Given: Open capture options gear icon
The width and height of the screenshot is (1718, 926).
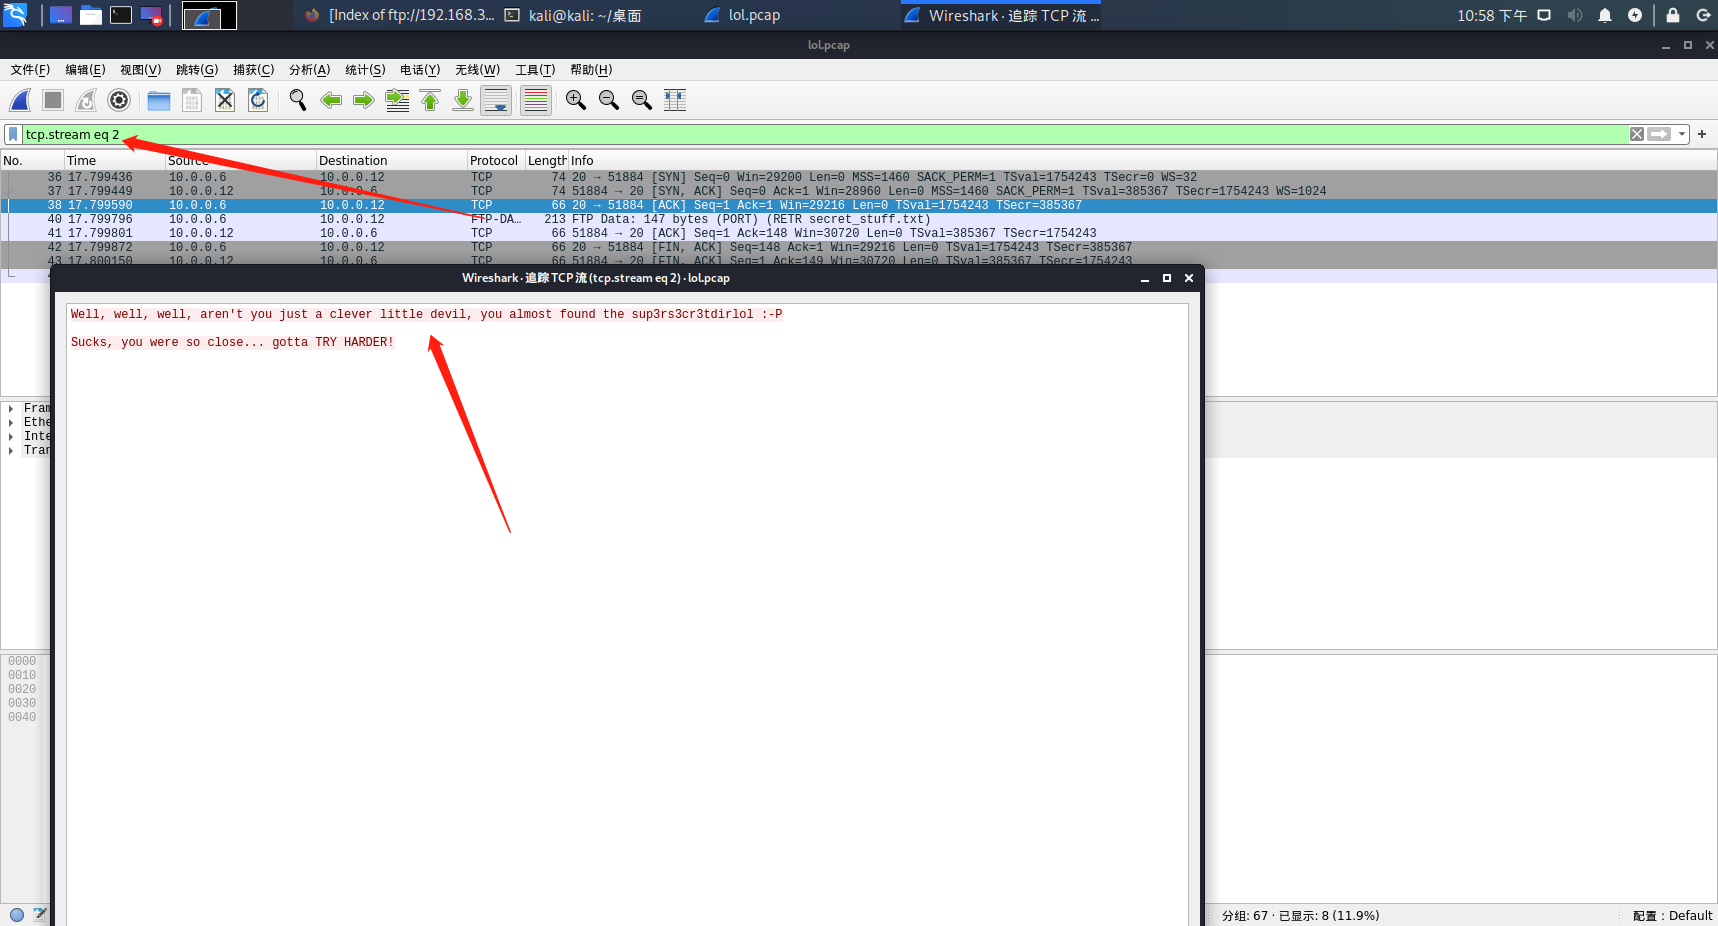Looking at the screenshot, I should pyautogui.click(x=119, y=100).
